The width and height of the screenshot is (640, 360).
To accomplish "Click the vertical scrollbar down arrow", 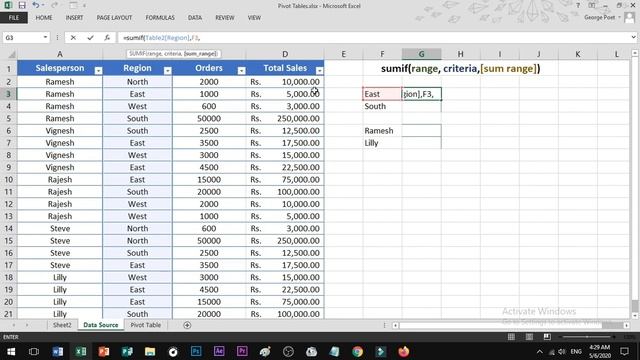I will [635, 316].
